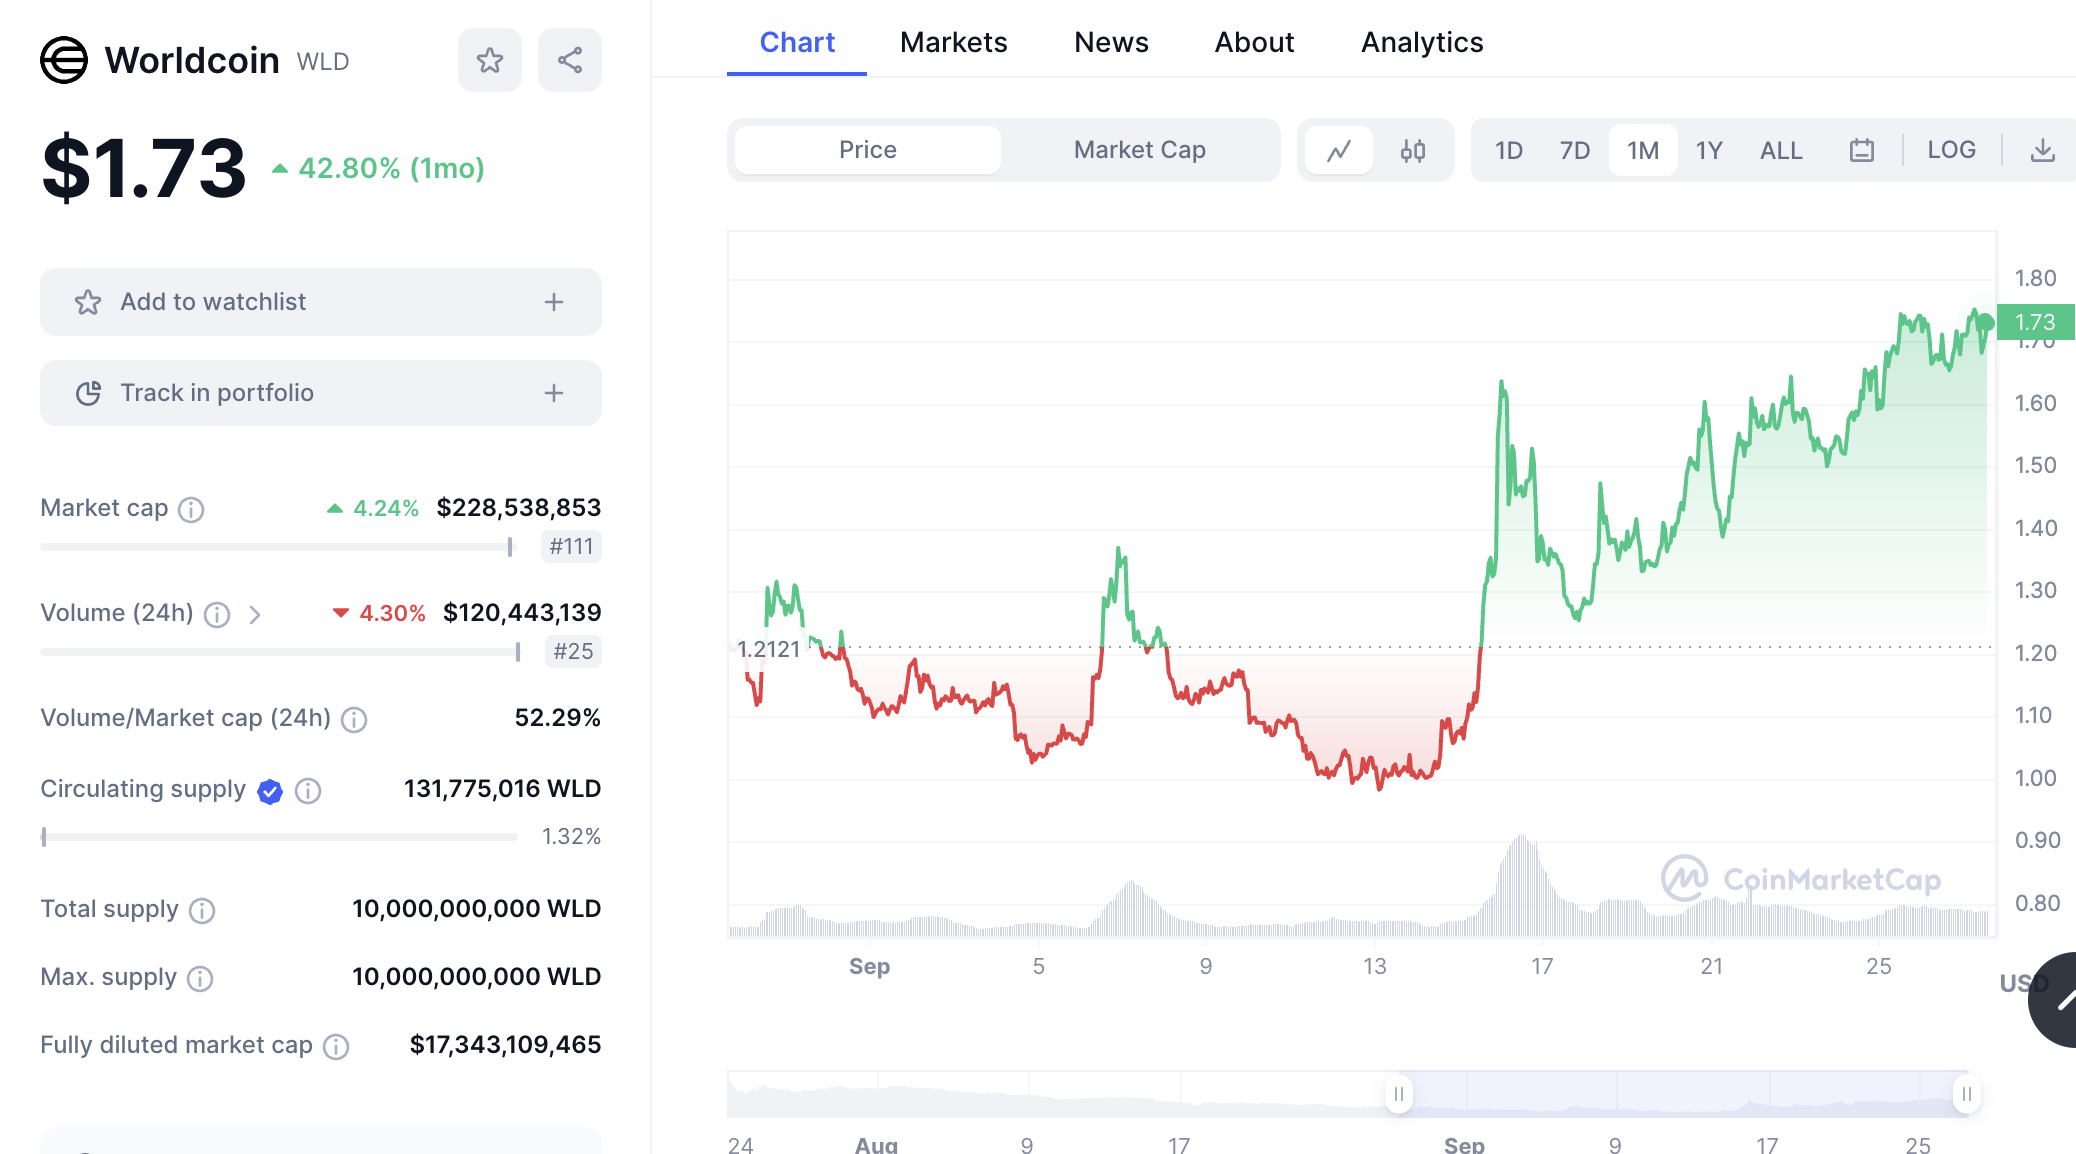The height and width of the screenshot is (1154, 2076).
Task: Toggle LOG scale on chart
Action: coord(1951,150)
